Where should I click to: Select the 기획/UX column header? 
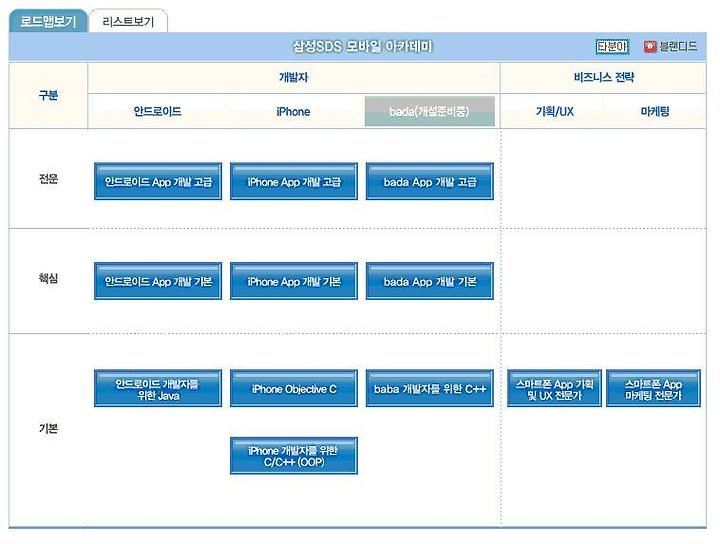tap(555, 111)
